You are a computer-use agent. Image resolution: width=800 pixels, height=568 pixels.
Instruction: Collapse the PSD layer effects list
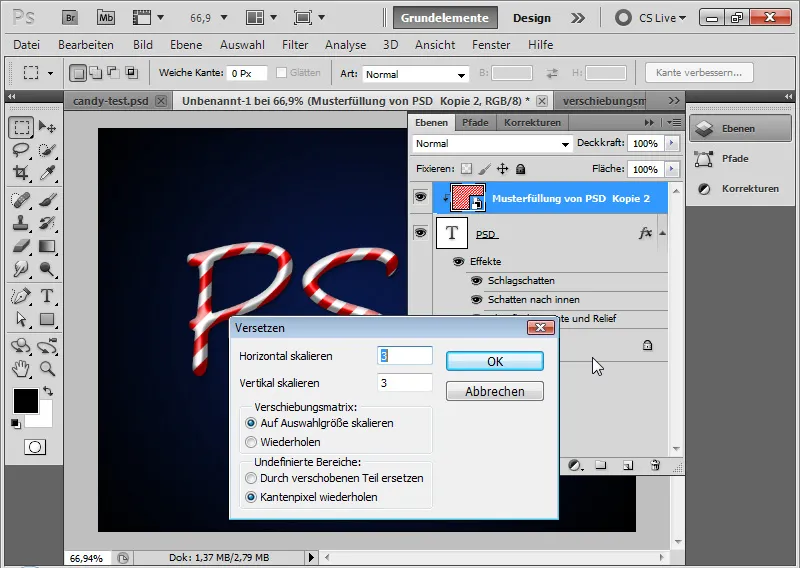[662, 233]
